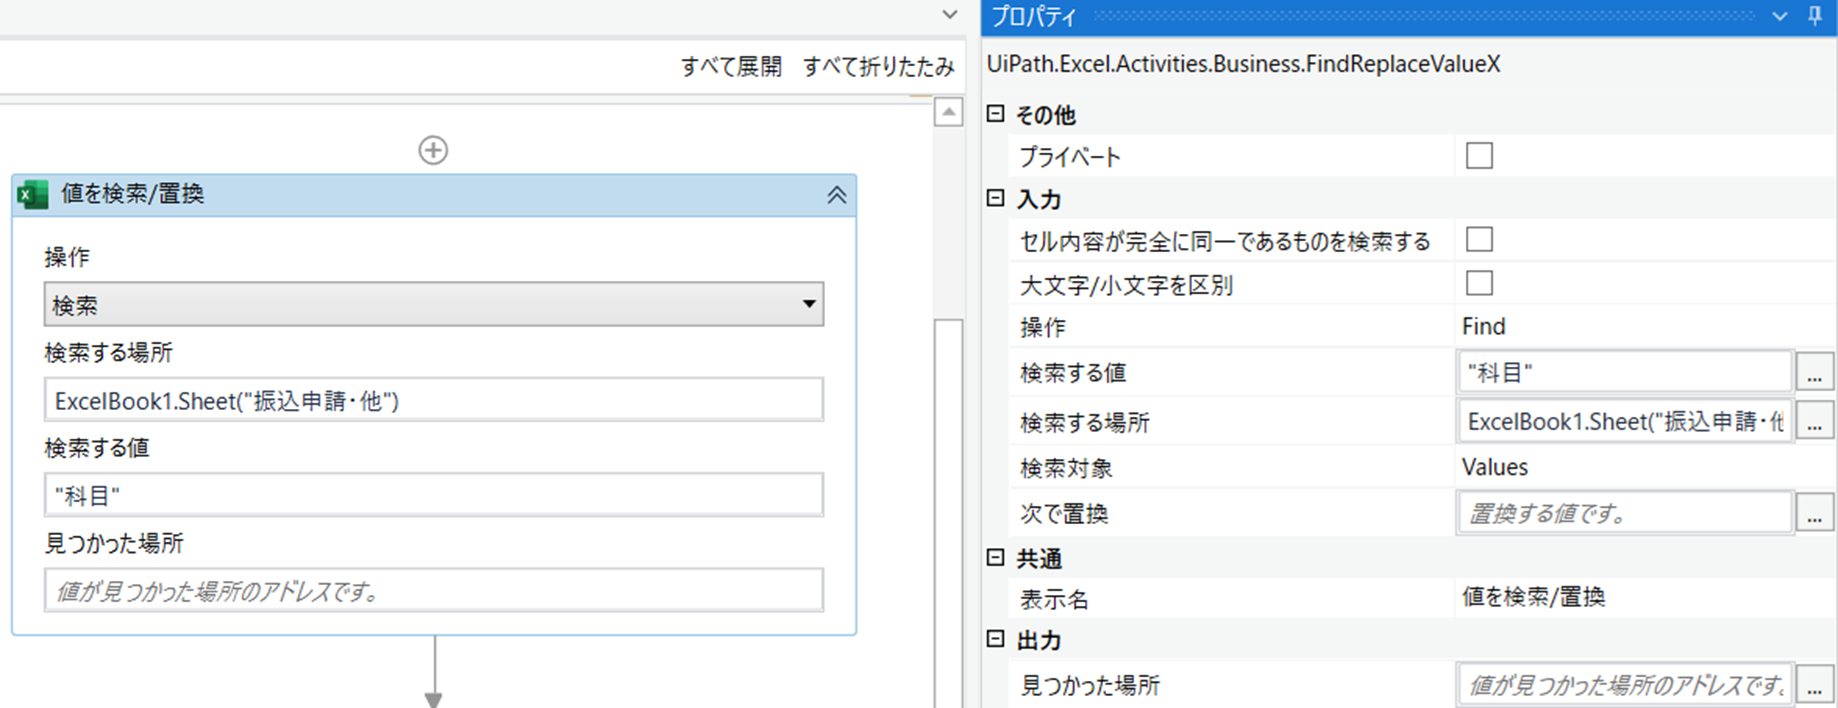
Task: Click the 見つかった場所 property field in properties panel
Action: tap(1625, 685)
